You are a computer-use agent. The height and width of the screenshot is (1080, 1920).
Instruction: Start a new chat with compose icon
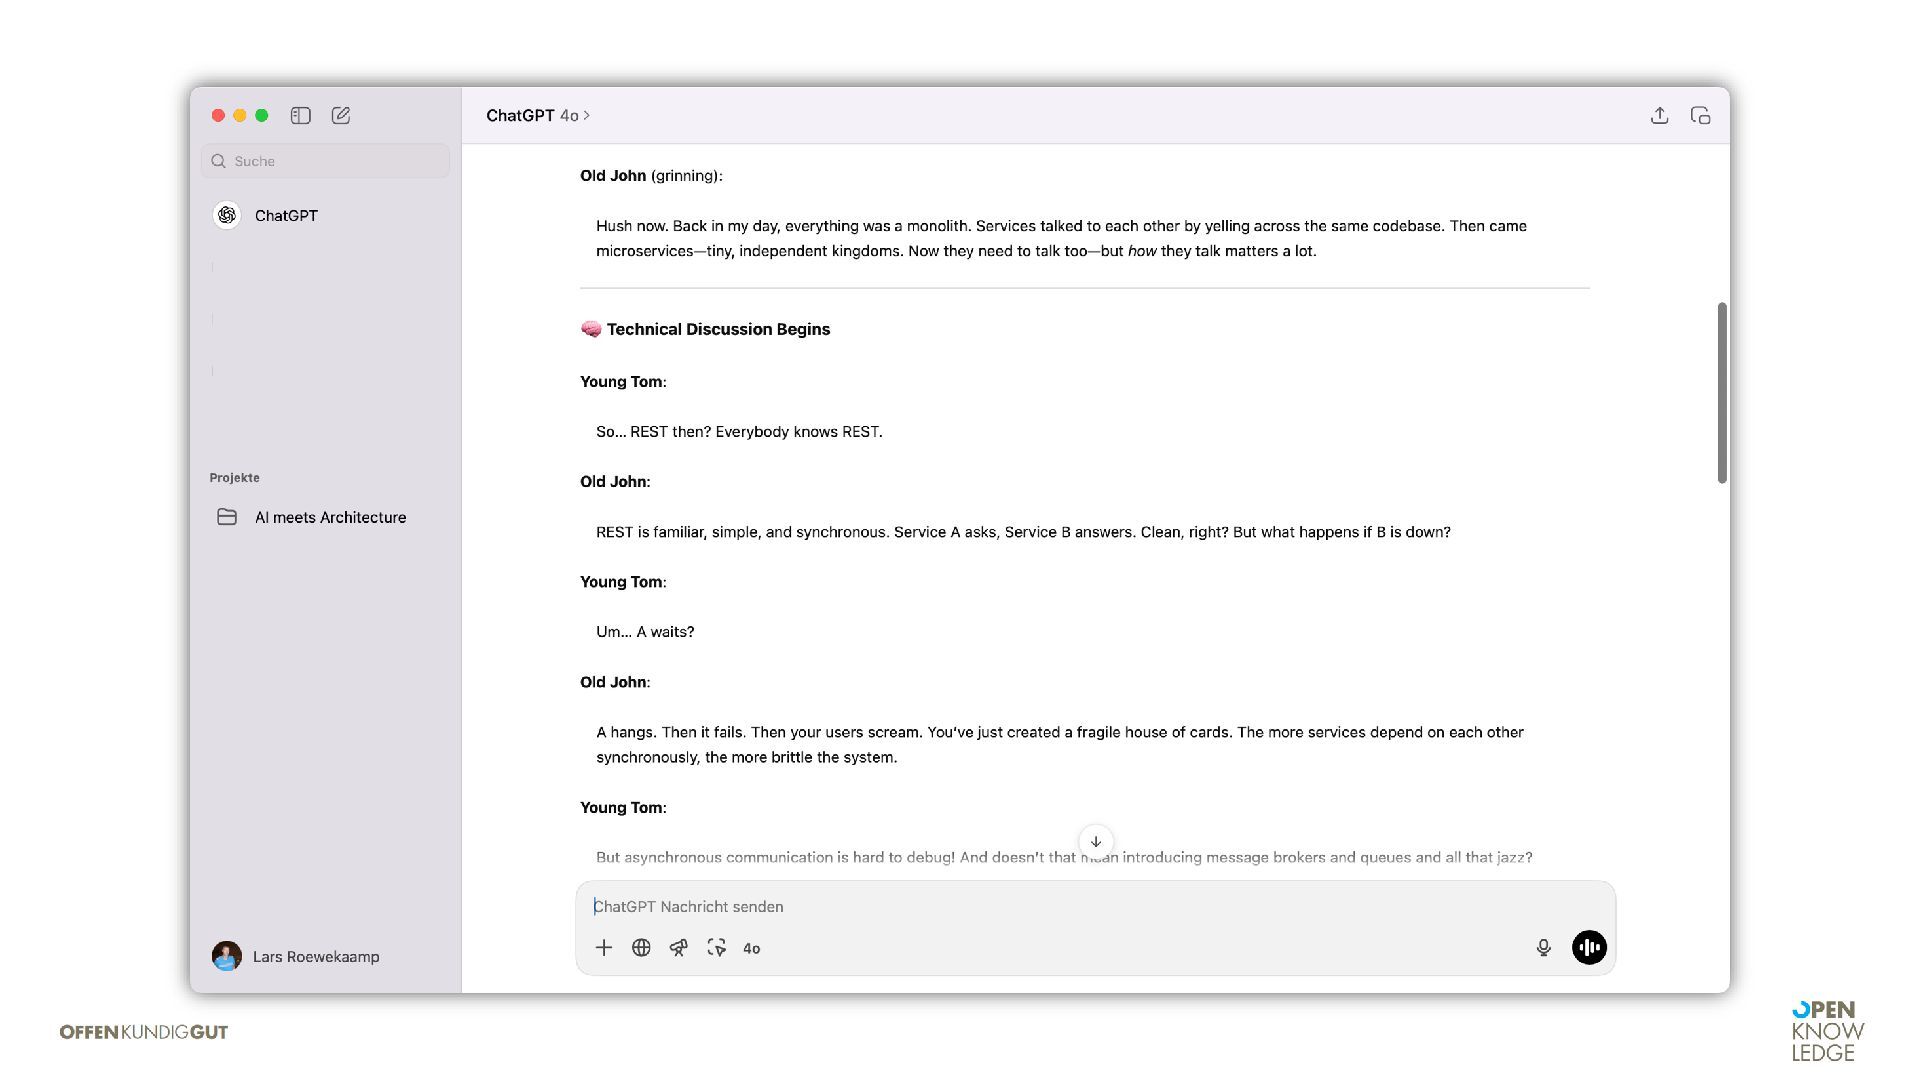coord(341,116)
